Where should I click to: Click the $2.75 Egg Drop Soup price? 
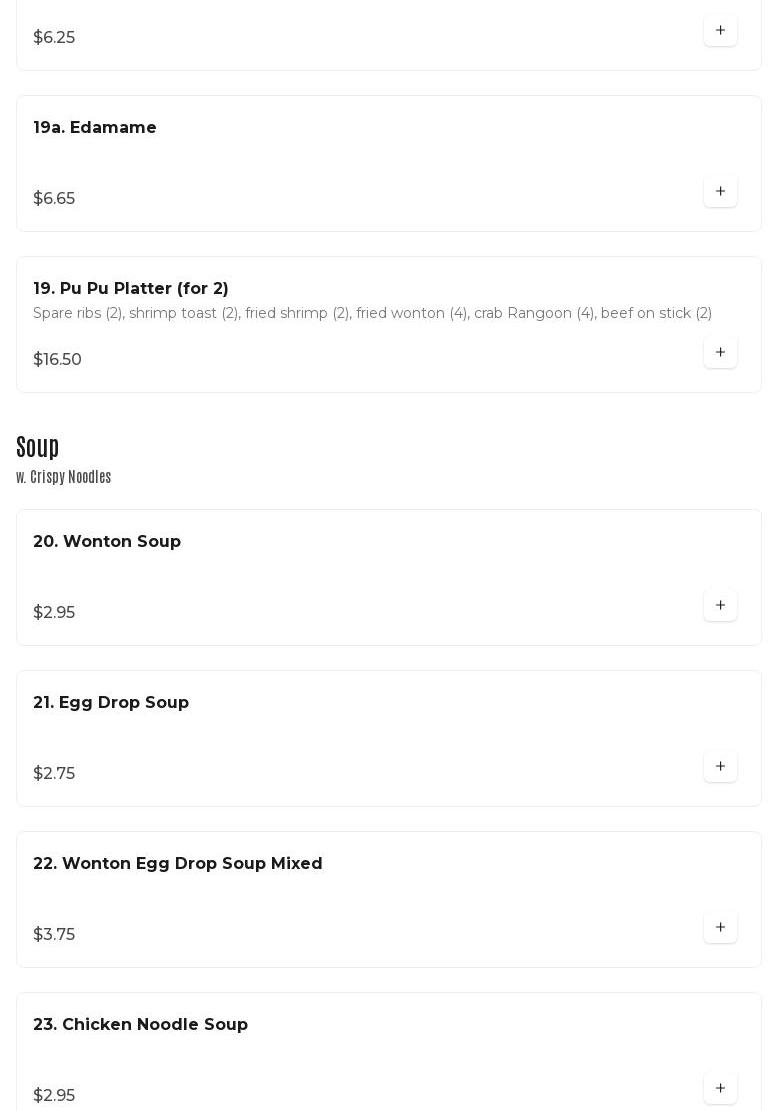pyautogui.click(x=54, y=774)
